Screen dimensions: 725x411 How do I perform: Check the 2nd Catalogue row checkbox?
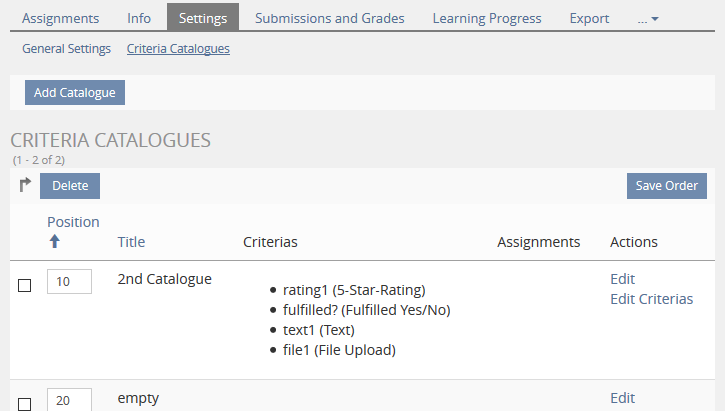point(25,285)
